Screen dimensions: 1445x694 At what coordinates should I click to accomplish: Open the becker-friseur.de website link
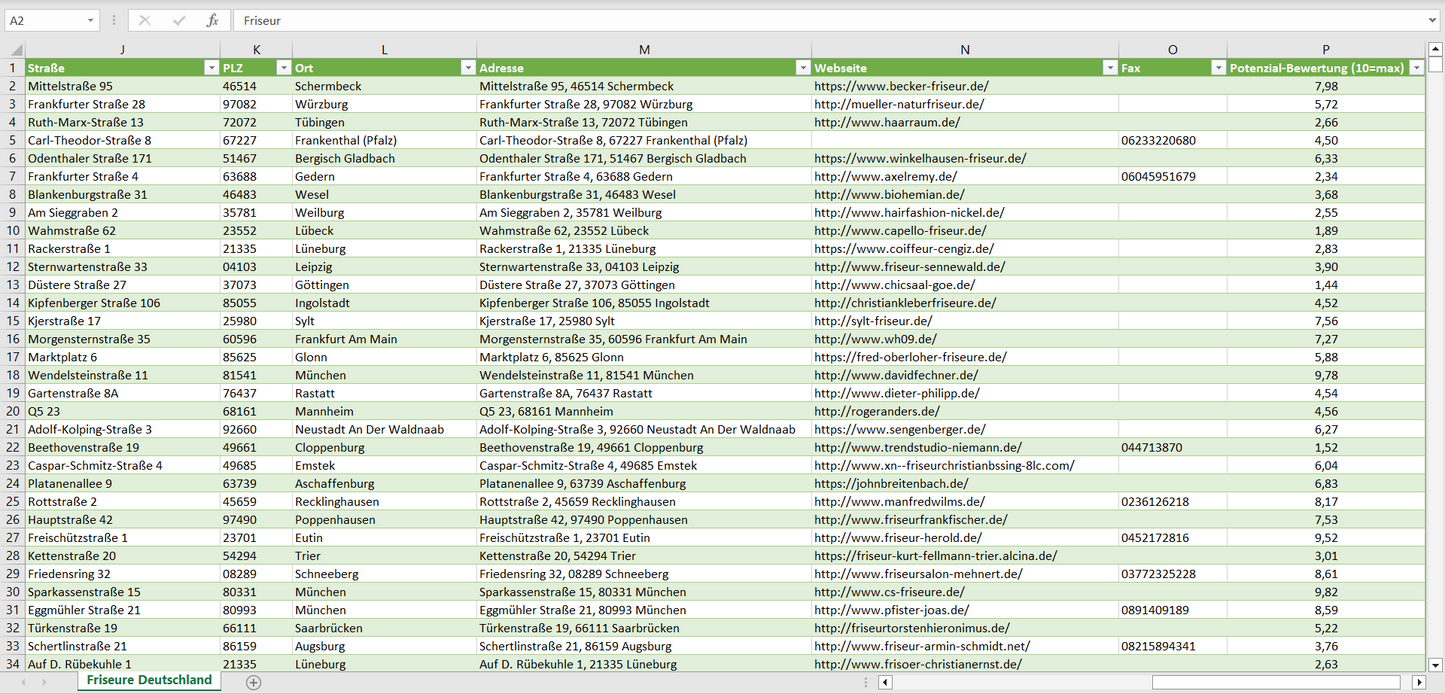click(901, 86)
